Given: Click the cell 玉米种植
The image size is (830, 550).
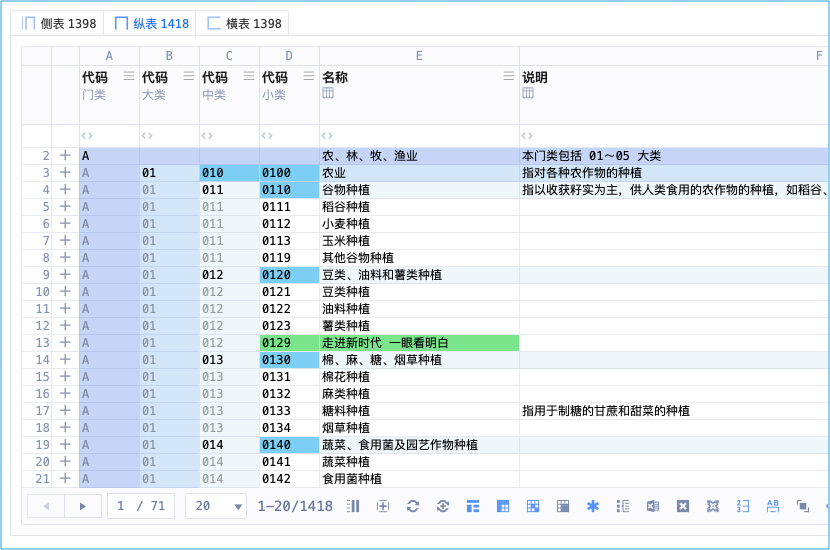Looking at the screenshot, I should tap(419, 241).
